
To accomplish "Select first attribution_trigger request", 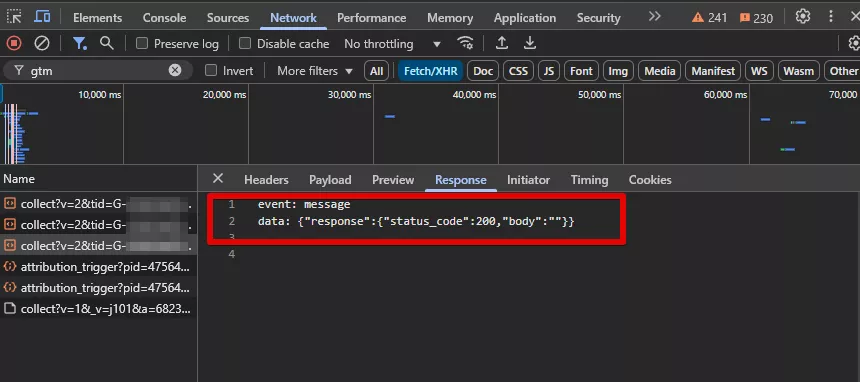I will pyautogui.click(x=99, y=267).
